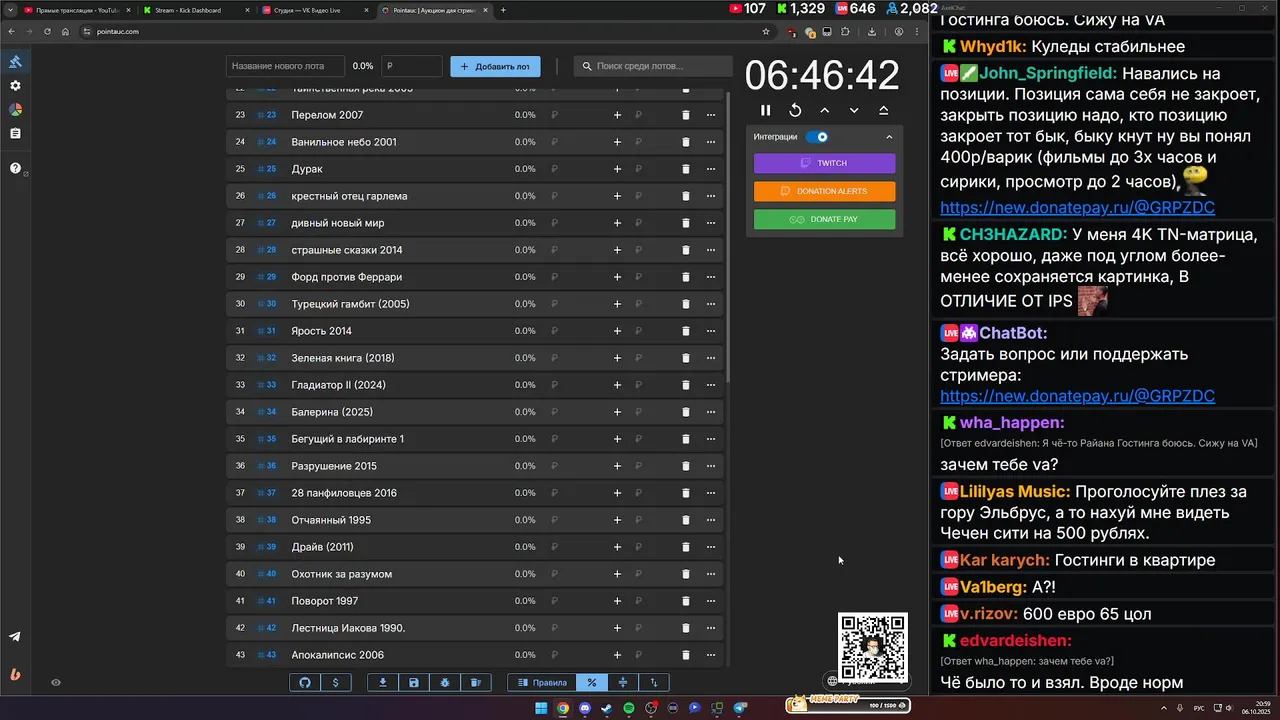1280x720 pixels.
Task: Open the browser tab list chevron
Action: click(x=11, y=10)
